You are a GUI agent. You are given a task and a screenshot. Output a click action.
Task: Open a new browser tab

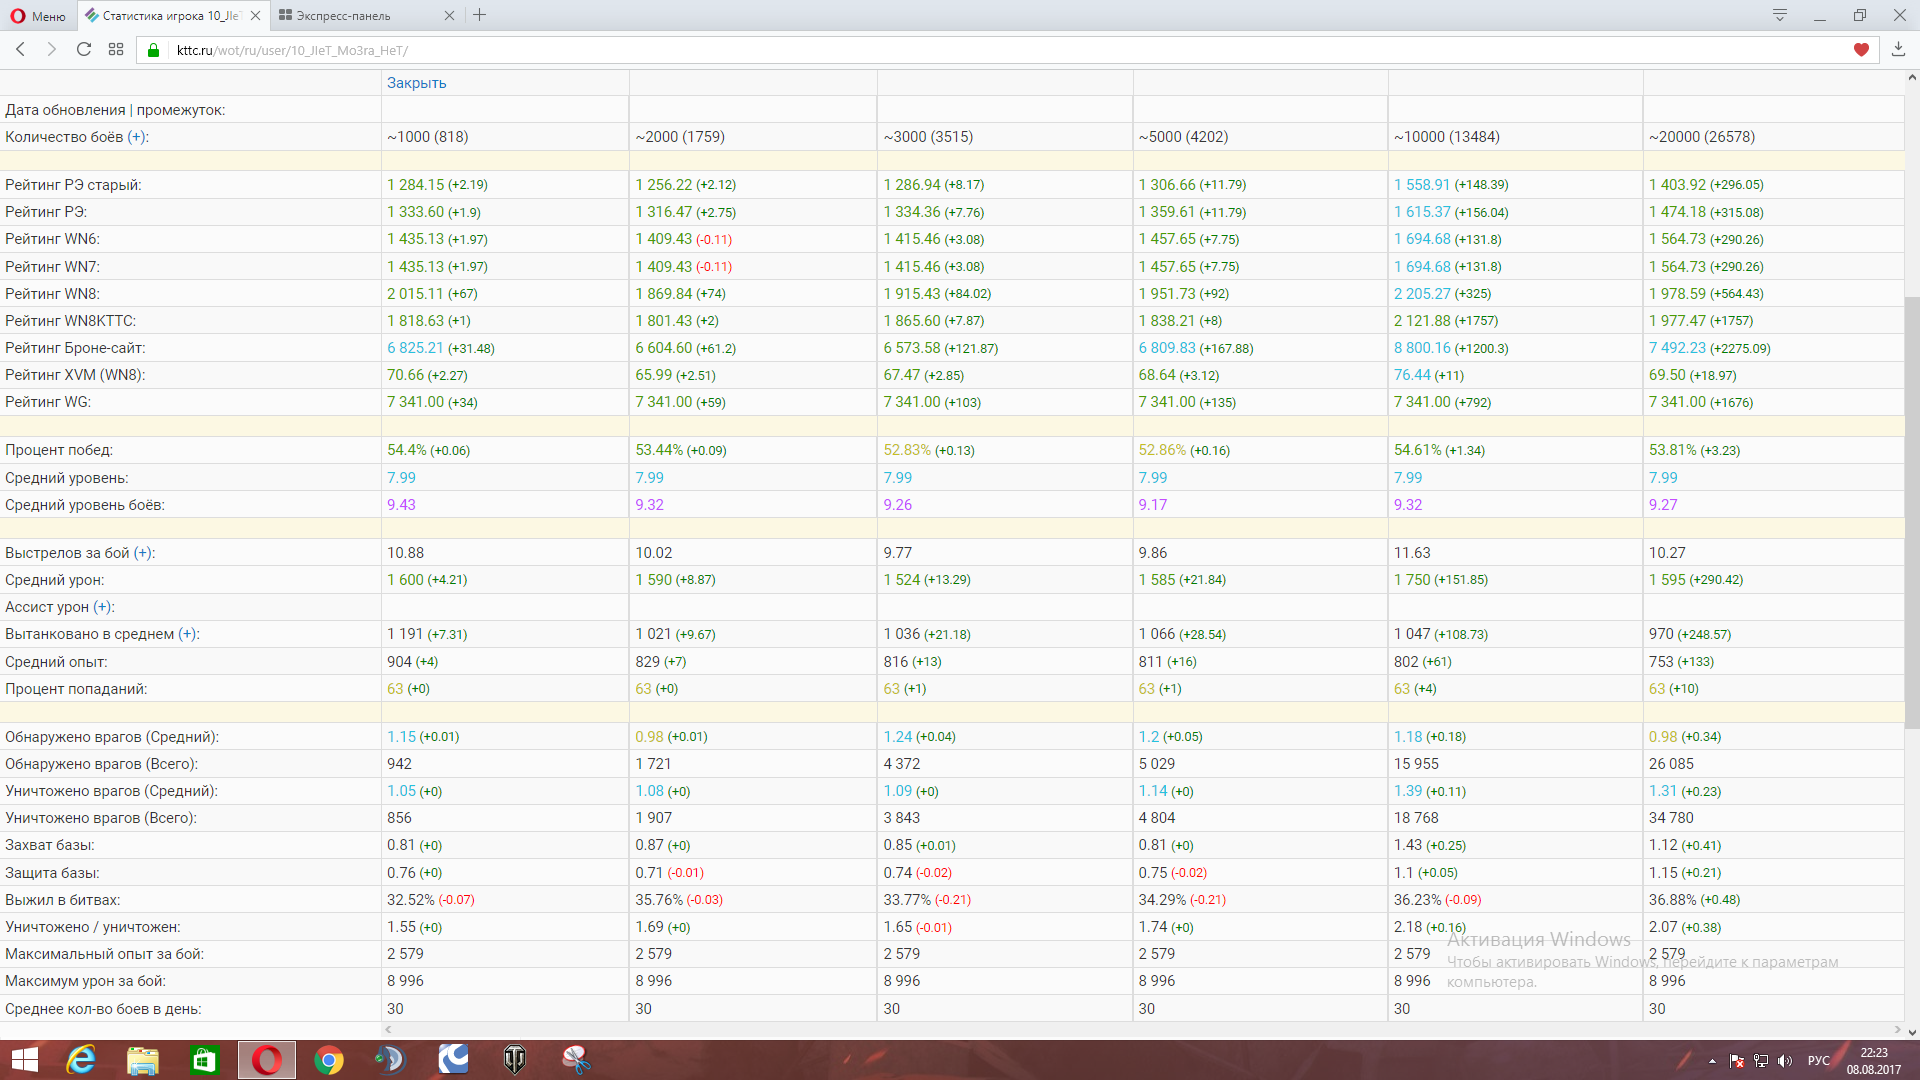pyautogui.click(x=480, y=15)
